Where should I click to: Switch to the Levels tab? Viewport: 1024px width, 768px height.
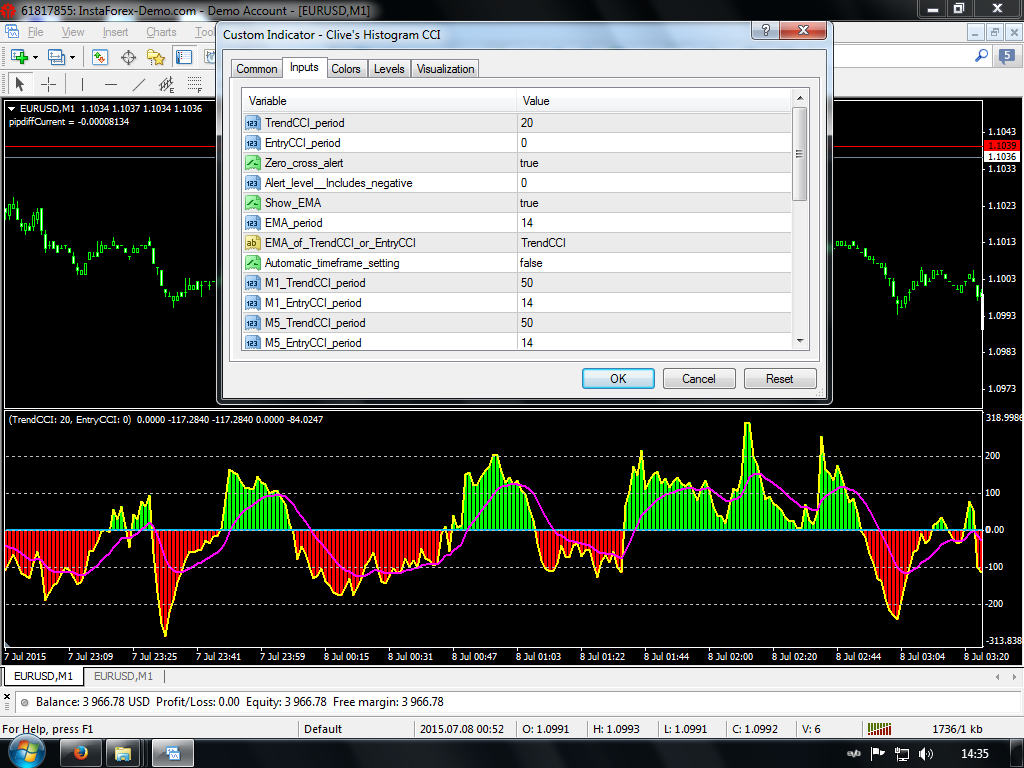[389, 69]
